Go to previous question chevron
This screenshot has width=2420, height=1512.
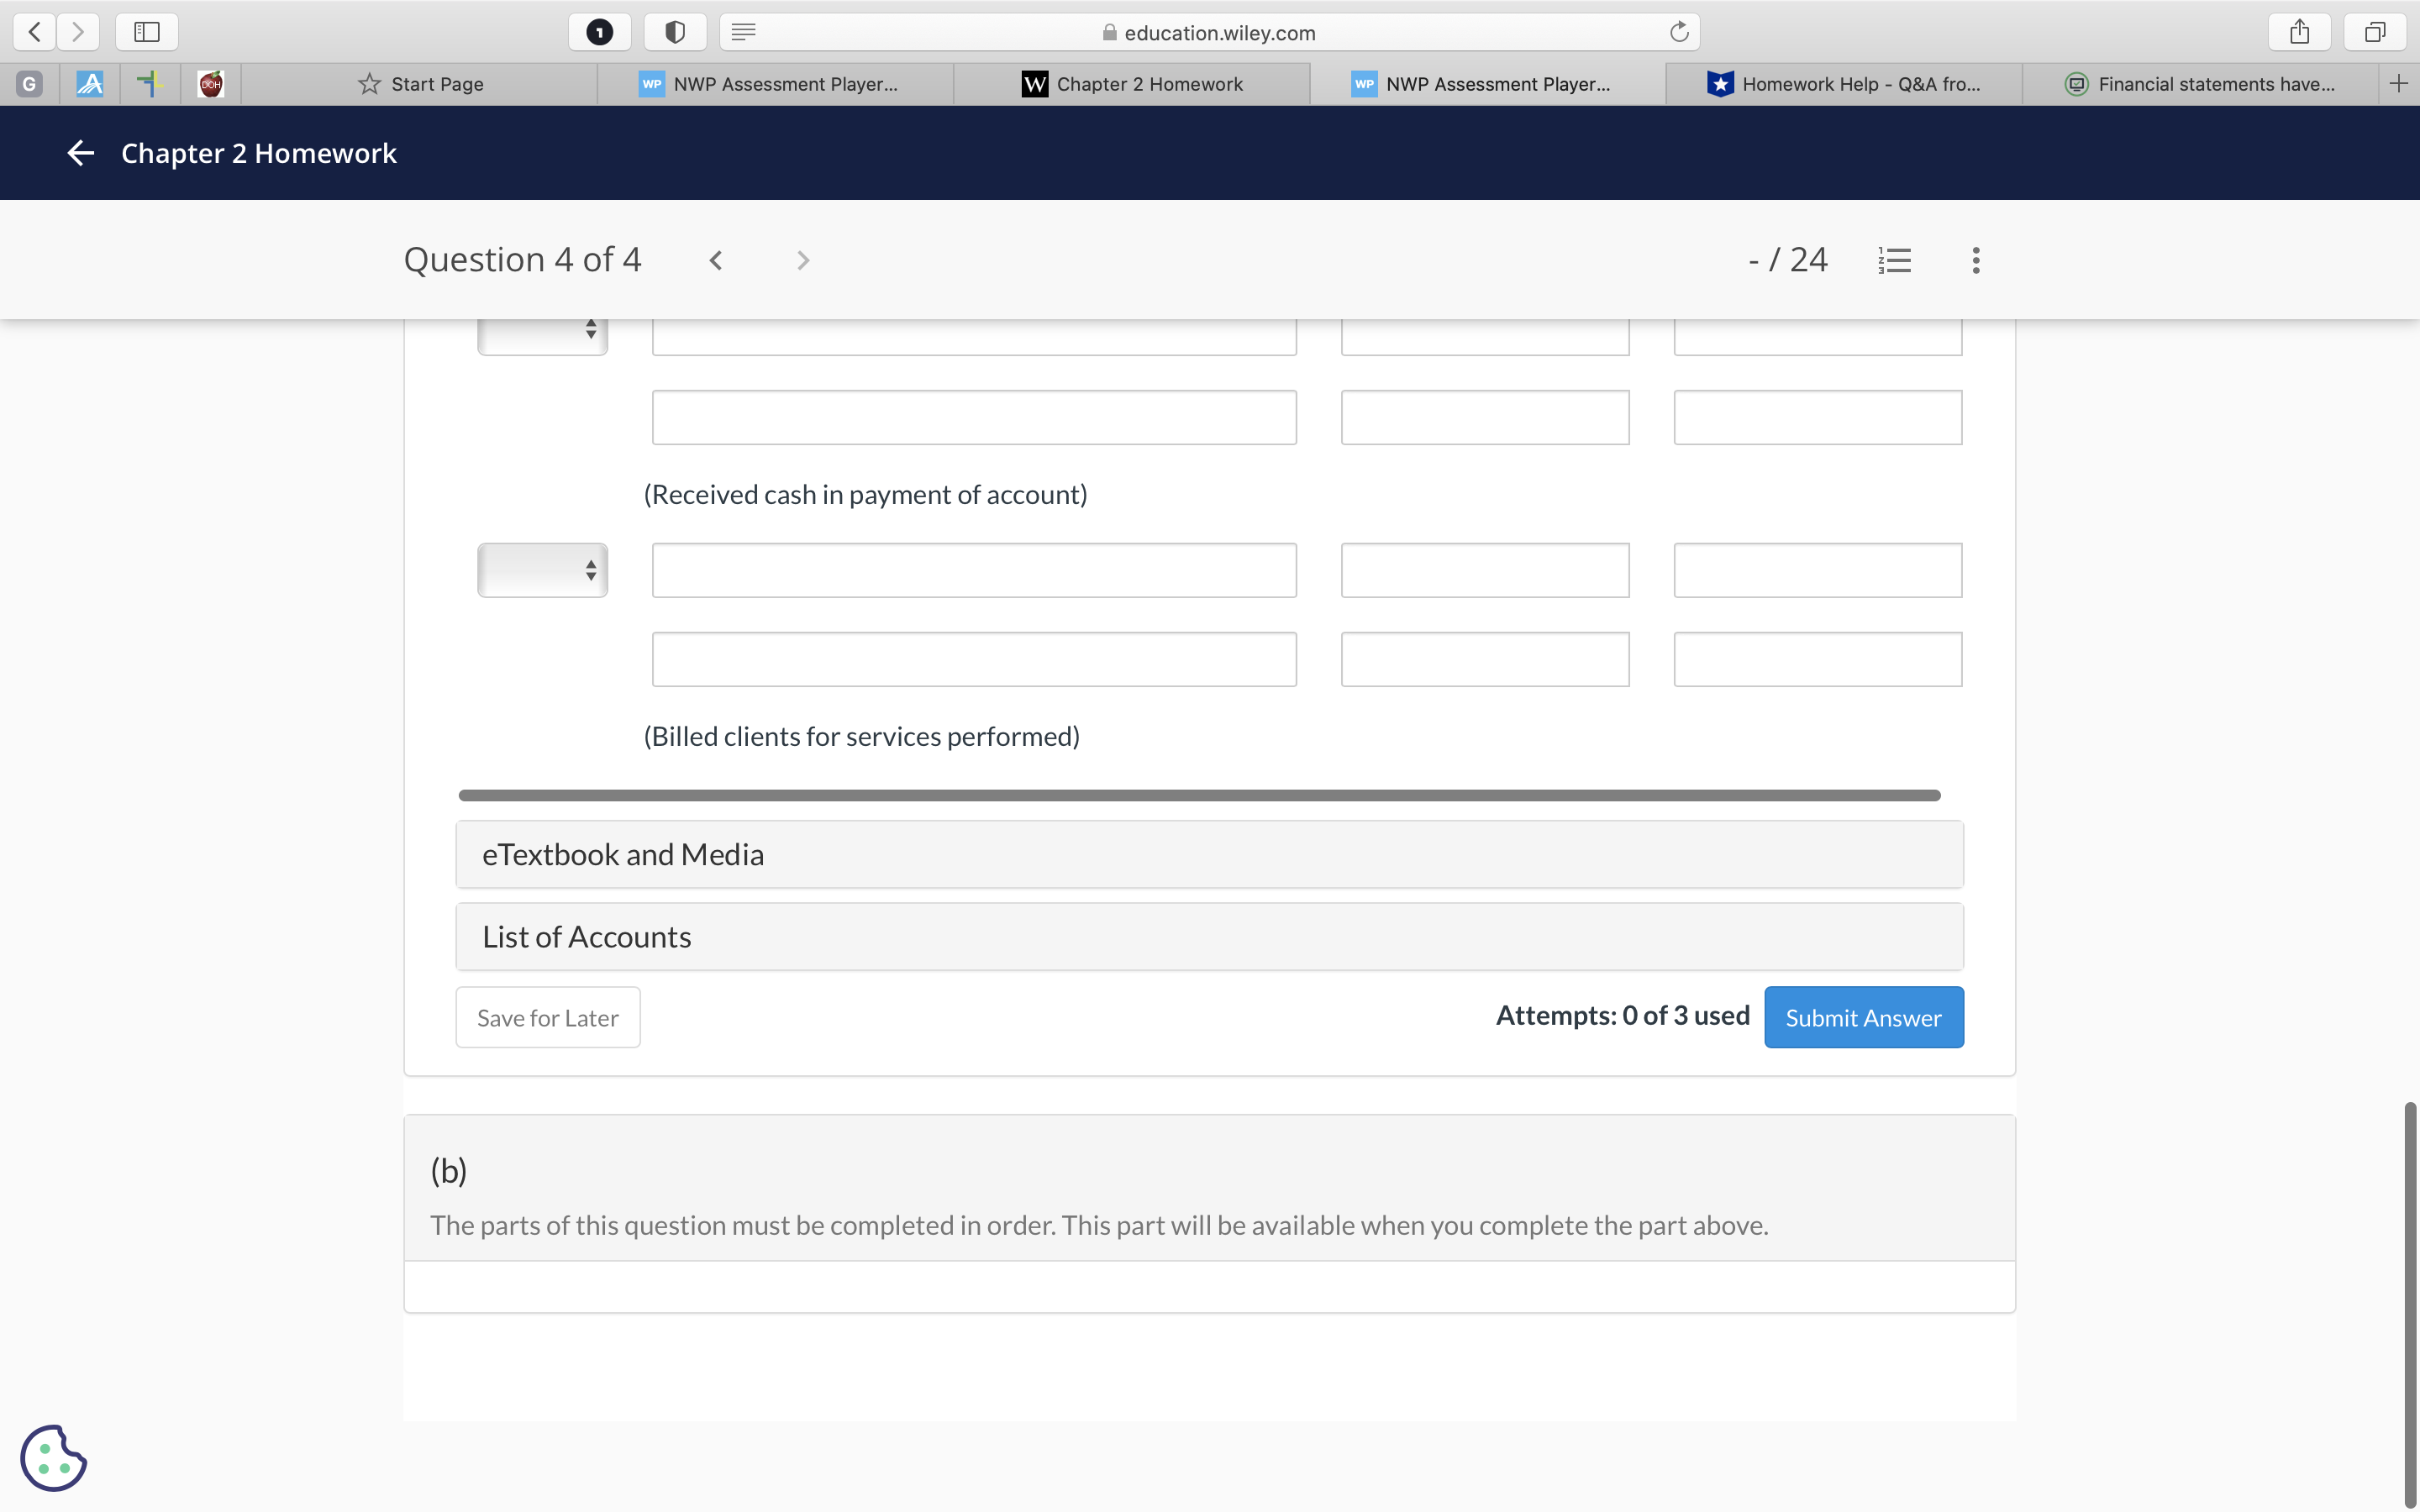tap(716, 261)
